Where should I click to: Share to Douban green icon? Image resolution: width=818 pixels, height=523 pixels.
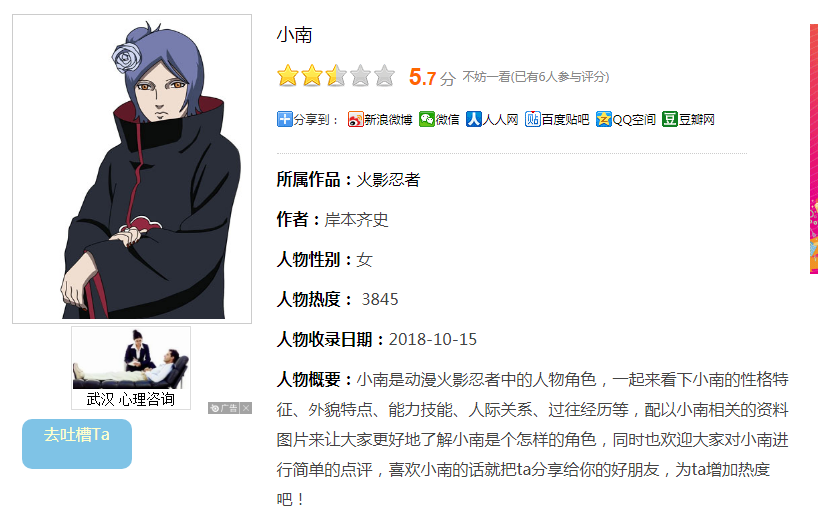coord(670,119)
